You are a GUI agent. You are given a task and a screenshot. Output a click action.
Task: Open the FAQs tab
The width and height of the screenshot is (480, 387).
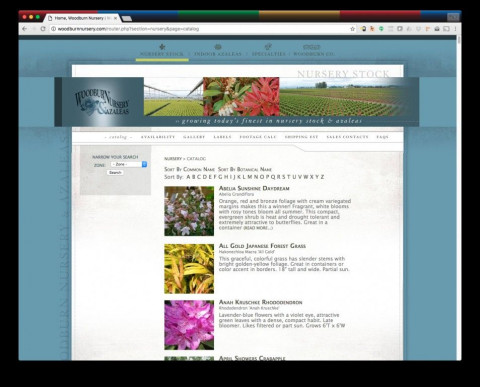(x=382, y=137)
